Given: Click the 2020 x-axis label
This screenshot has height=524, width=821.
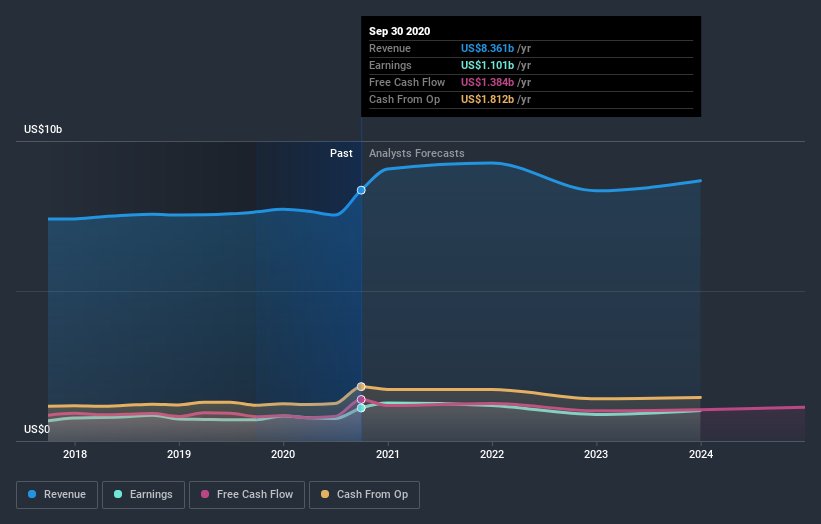Looking at the screenshot, I should tap(283, 454).
